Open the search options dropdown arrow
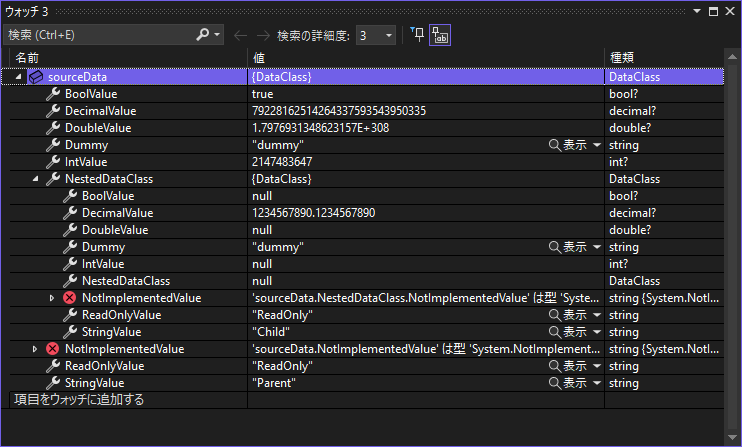 click(x=217, y=35)
